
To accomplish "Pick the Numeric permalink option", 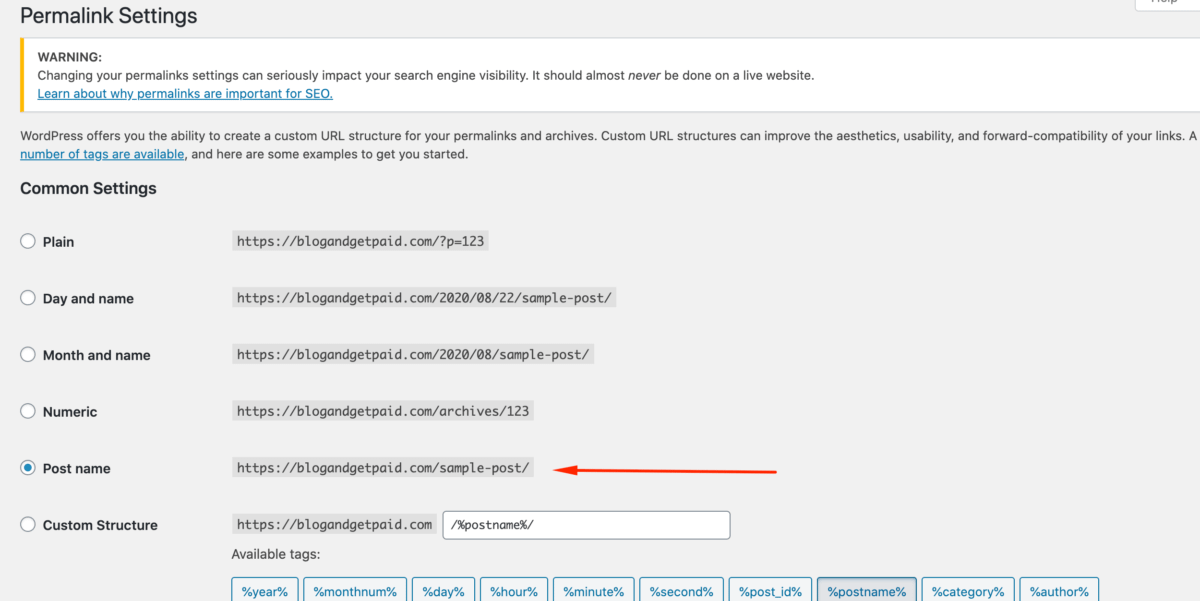I will click(x=27, y=411).
